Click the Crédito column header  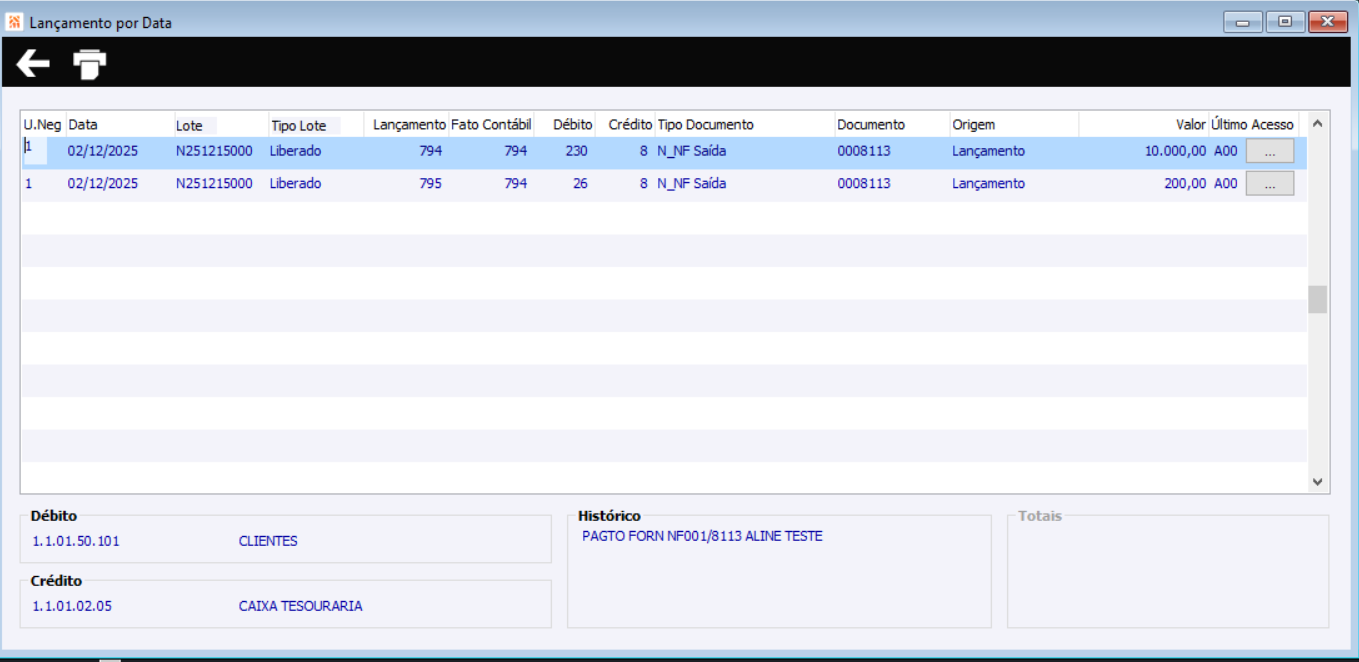tap(630, 125)
